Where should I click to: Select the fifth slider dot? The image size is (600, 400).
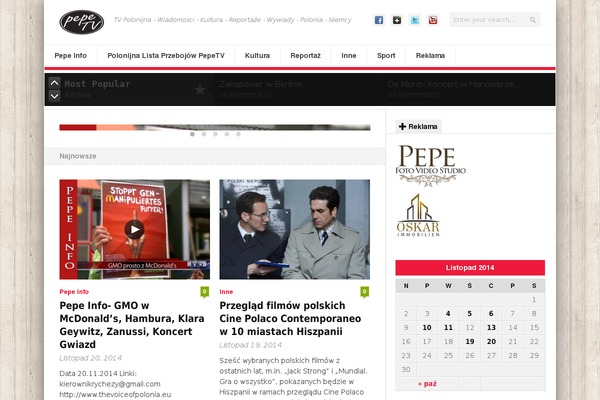(x=238, y=134)
